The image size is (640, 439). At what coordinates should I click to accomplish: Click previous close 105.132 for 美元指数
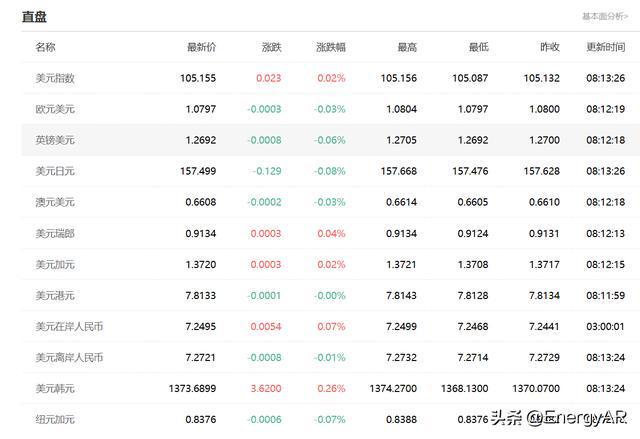pyautogui.click(x=542, y=78)
